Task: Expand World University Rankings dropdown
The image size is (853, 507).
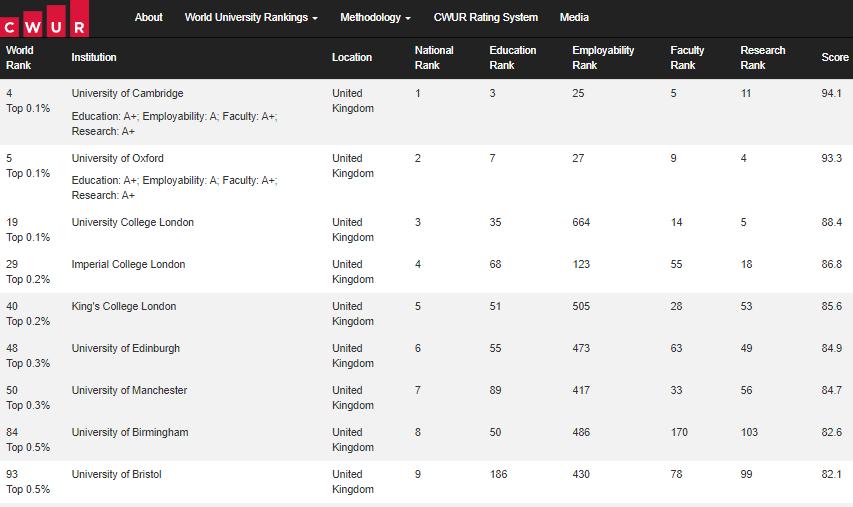Action: tap(251, 17)
